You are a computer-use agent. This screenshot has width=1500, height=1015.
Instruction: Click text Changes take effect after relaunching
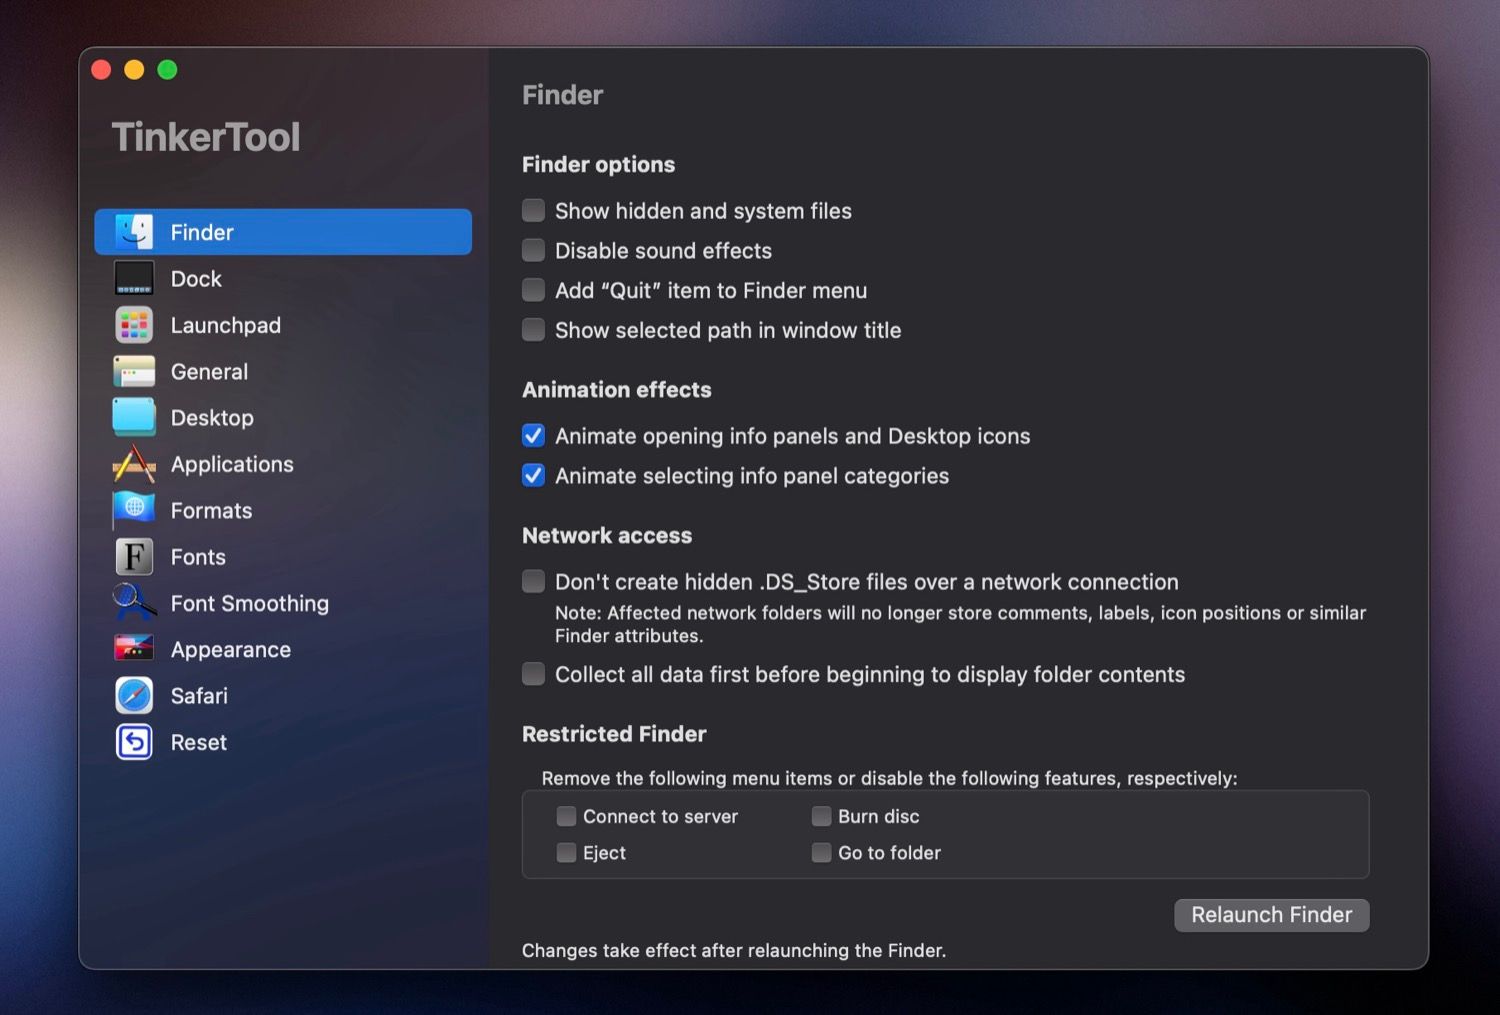click(734, 950)
